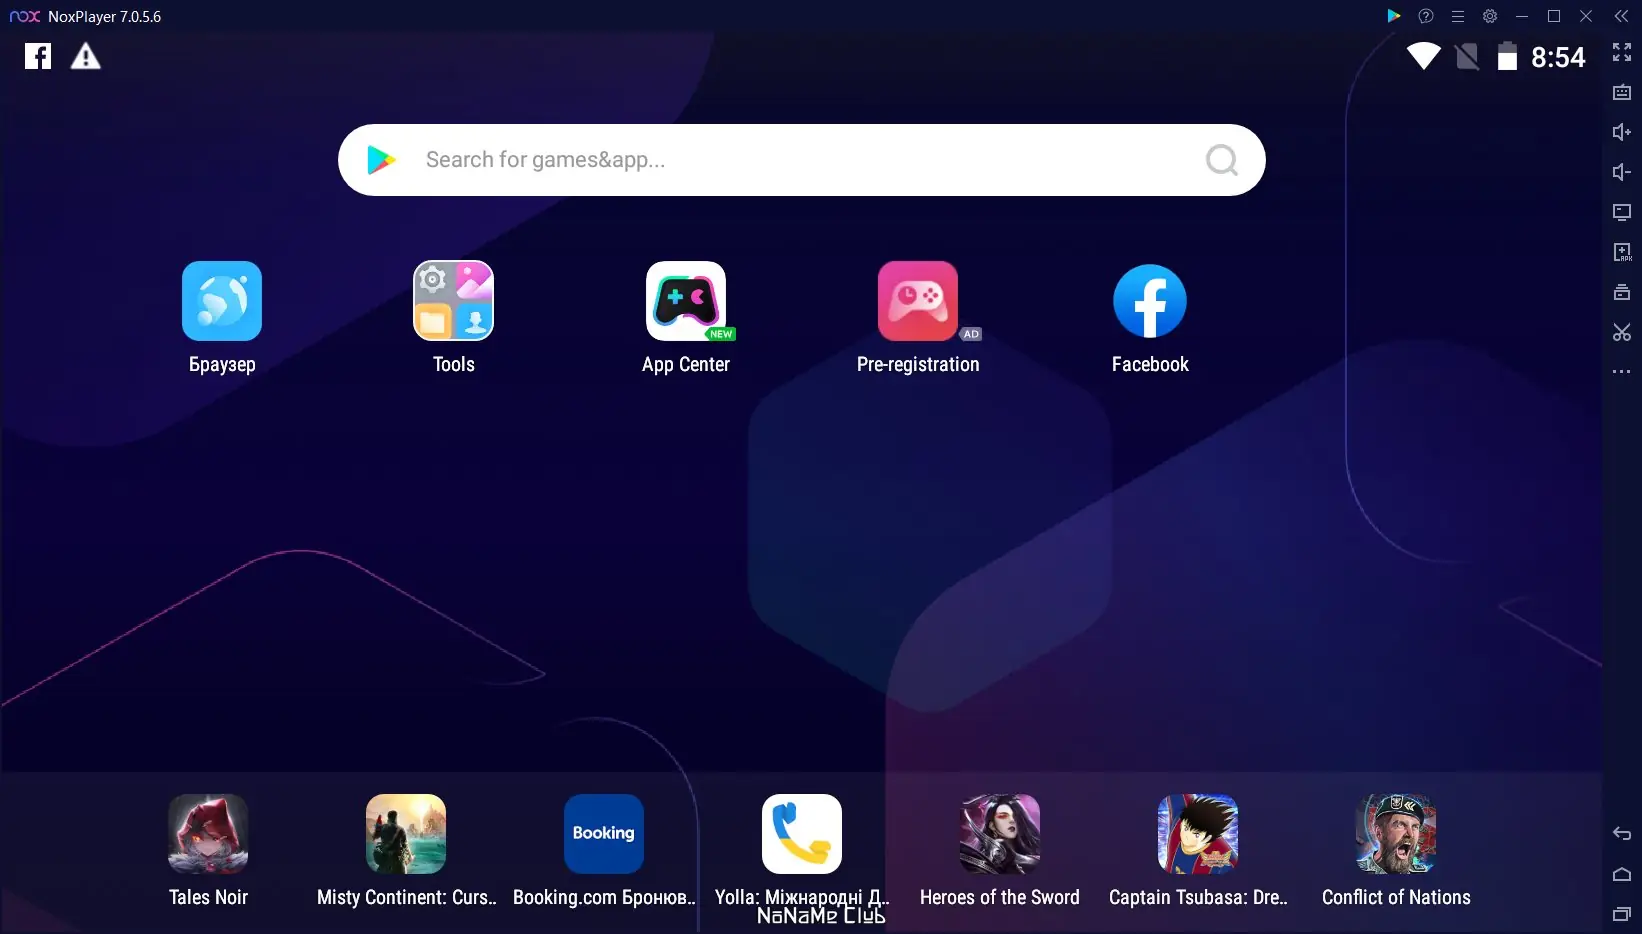Tap the no-SIM status icon
This screenshot has height=934, width=1642.
coord(1467,57)
